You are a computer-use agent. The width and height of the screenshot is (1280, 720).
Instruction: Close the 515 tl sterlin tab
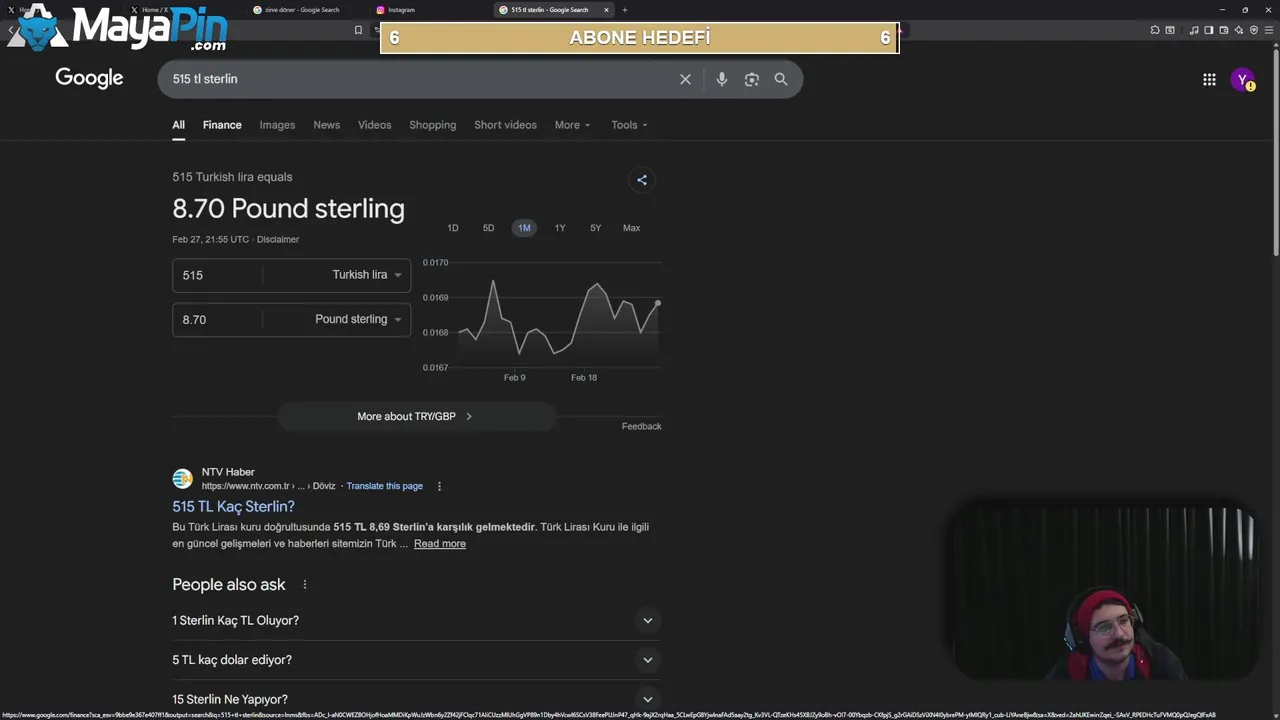[x=606, y=10]
